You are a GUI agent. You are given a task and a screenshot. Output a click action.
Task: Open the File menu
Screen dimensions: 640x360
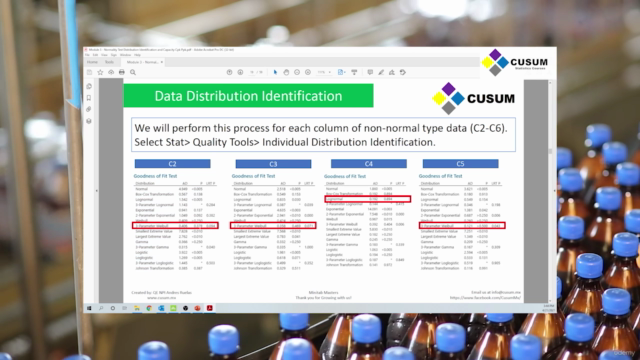[x=87, y=55]
